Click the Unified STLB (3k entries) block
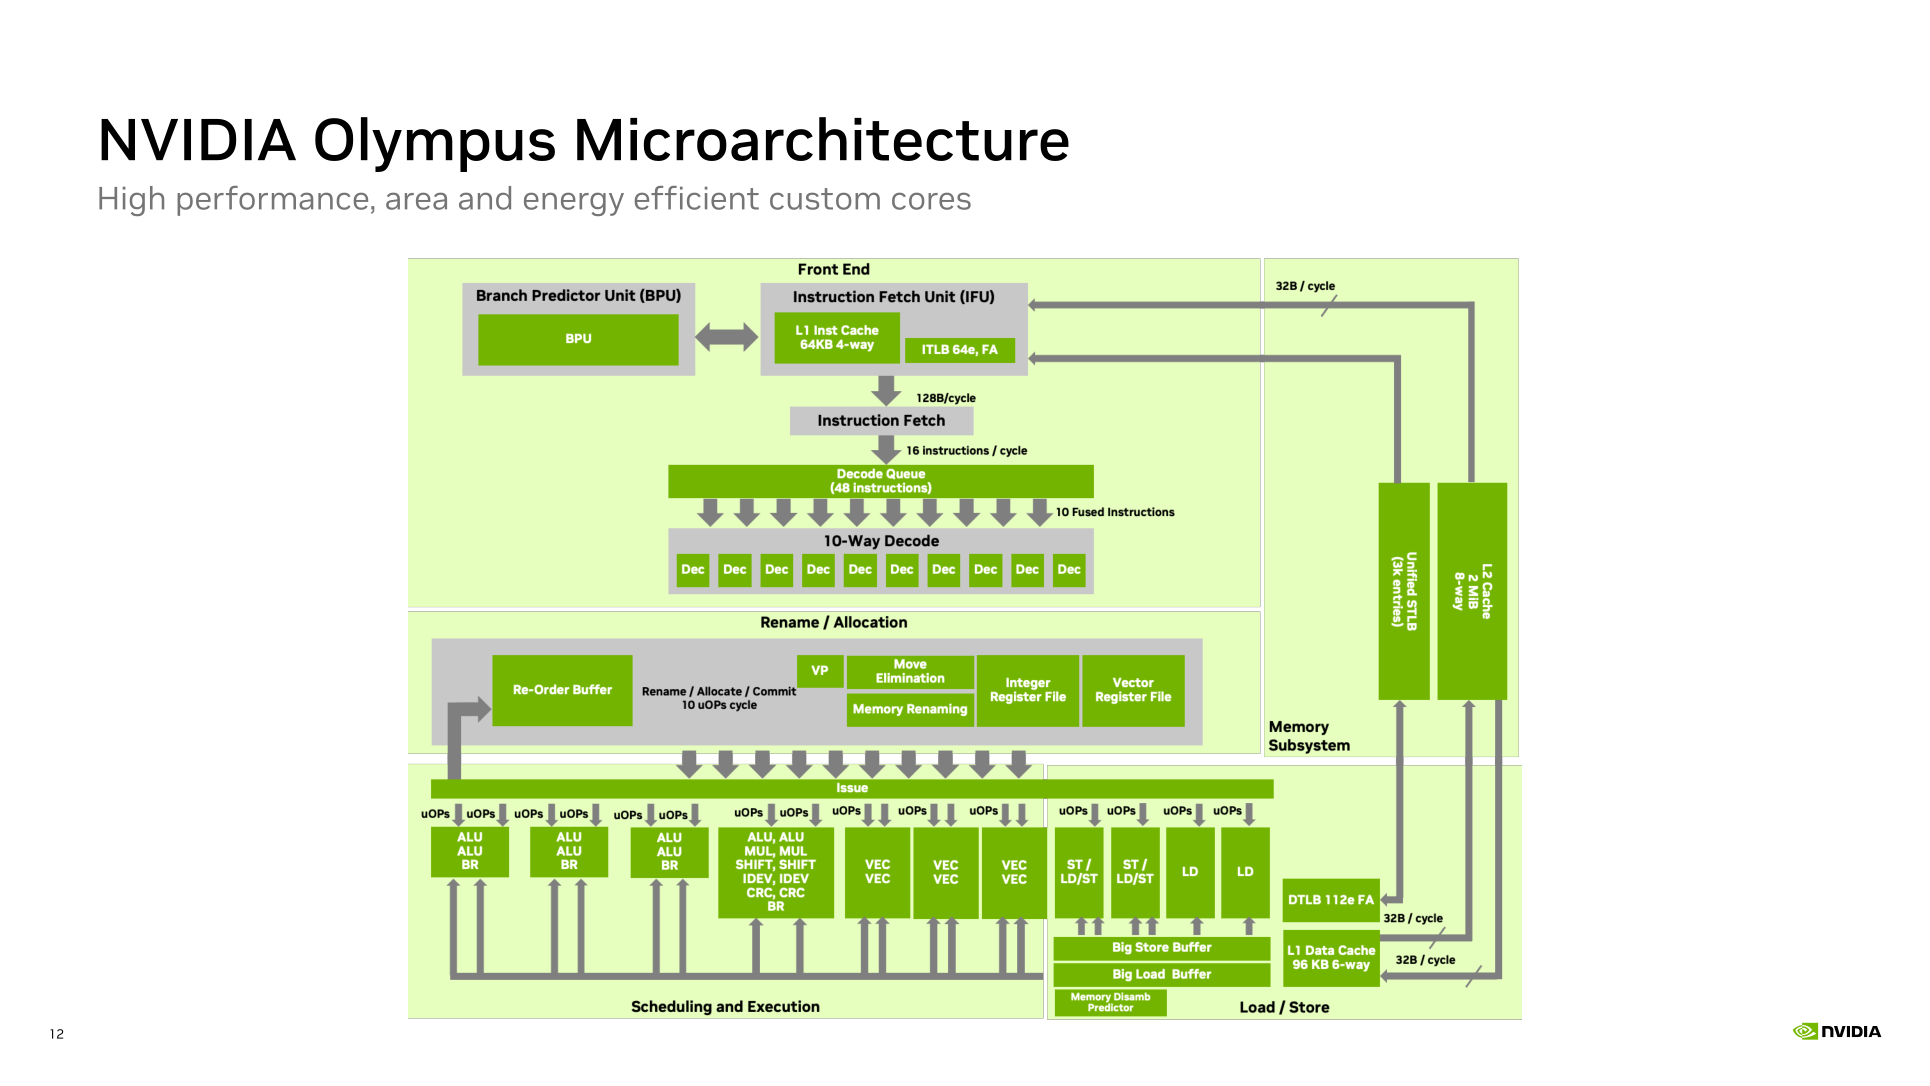Image resolution: width=1930 pixels, height=1086 pixels. click(1404, 591)
